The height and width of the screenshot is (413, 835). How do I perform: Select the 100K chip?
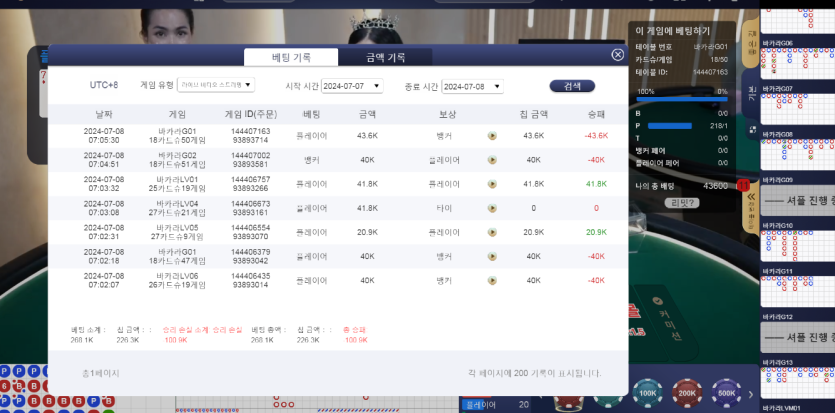tap(648, 393)
